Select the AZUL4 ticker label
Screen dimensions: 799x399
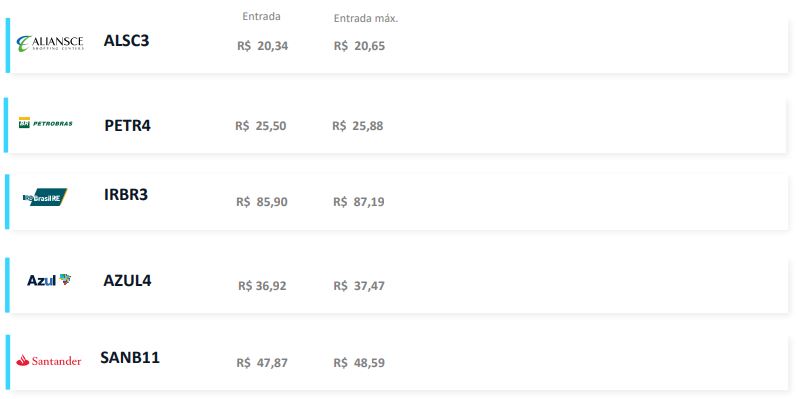click(x=127, y=280)
